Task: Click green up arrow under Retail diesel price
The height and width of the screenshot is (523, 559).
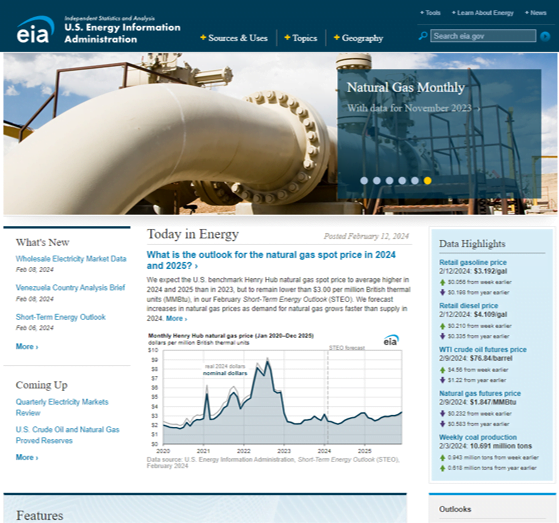Action: point(442,326)
